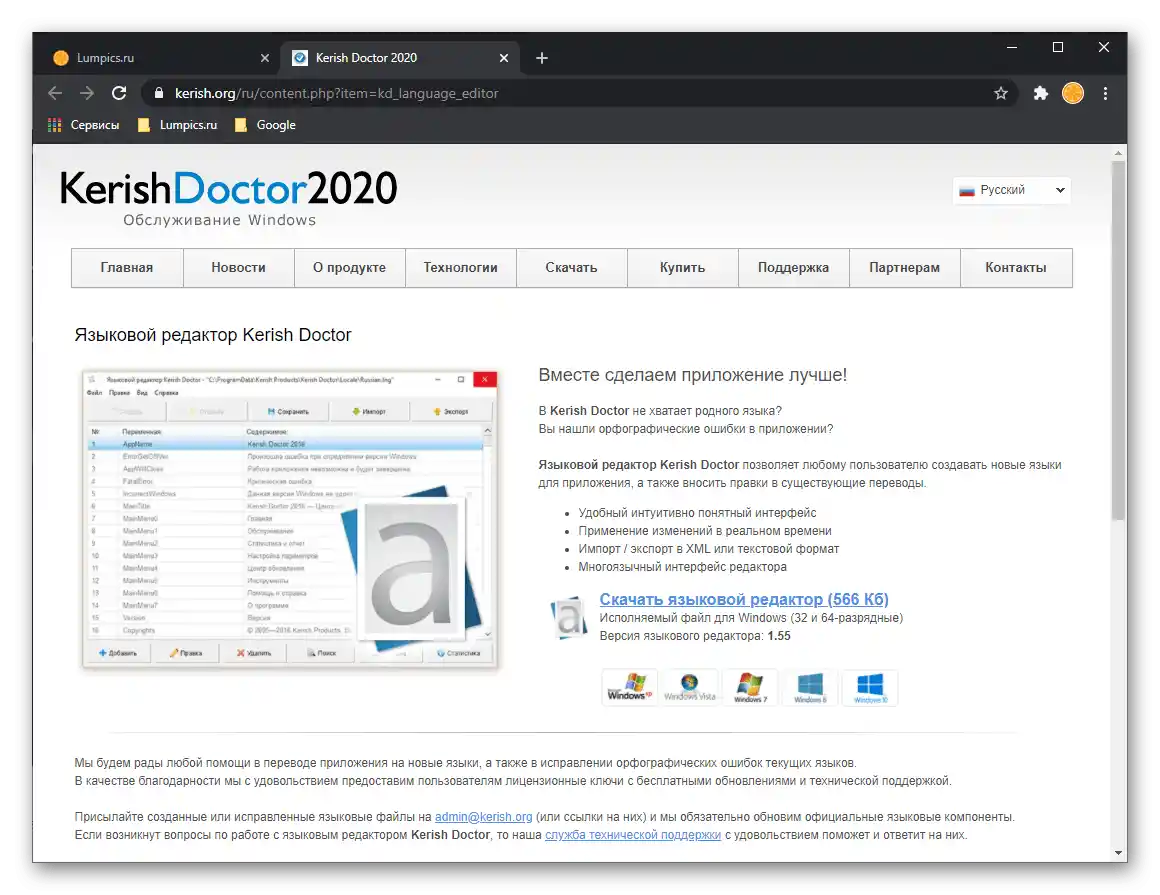Switch to the Lumpics.ru tab
The image size is (1160, 895).
pos(158,58)
